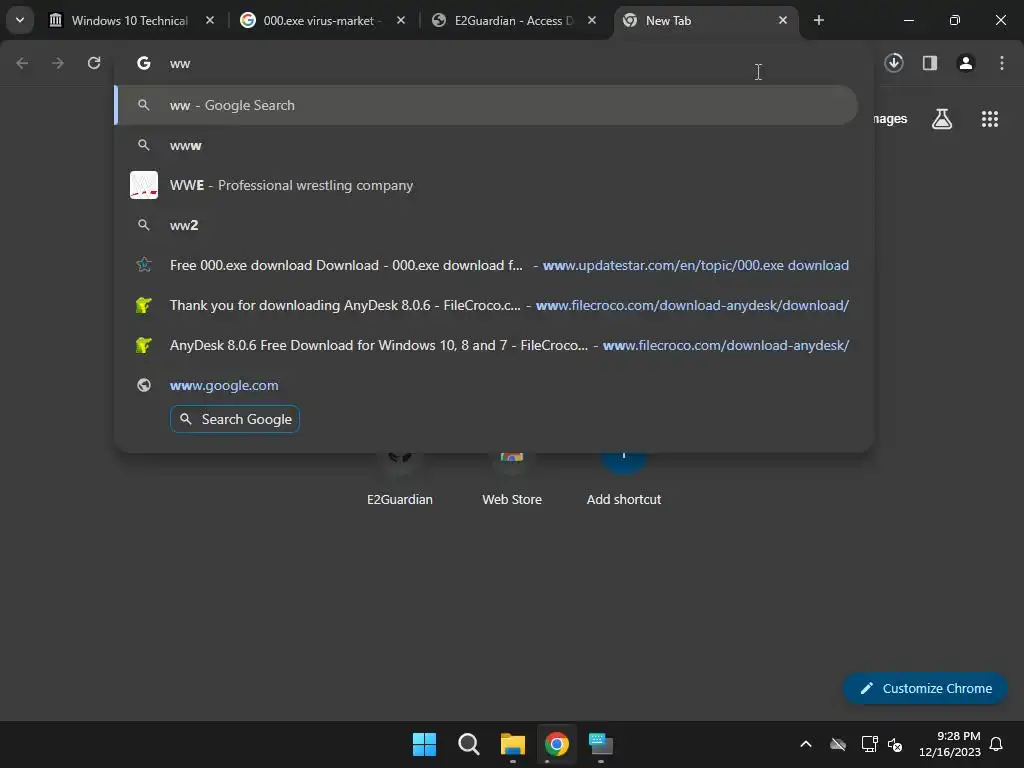The image size is (1024, 768).
Task: Click the OneDrive cloud tray icon
Action: click(838, 744)
